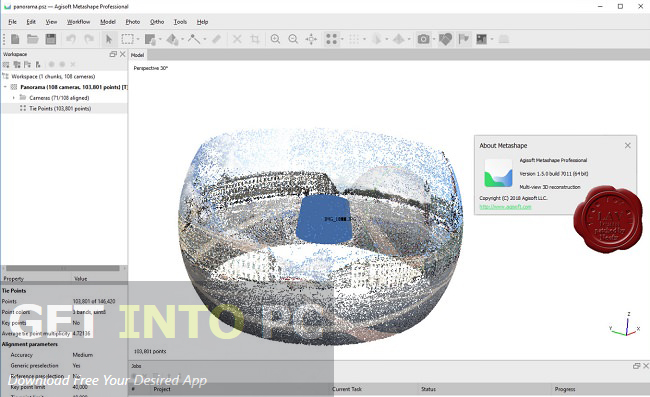Screen dimensions: 650x397
Task: Open the Show Cameras dropdown arrow
Action: [x=434, y=39]
